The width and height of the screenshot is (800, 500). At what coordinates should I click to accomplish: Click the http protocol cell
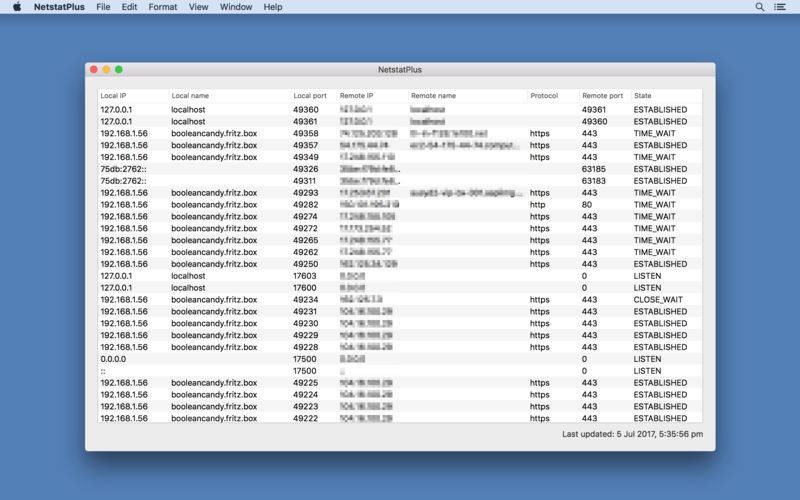pyautogui.click(x=537, y=205)
